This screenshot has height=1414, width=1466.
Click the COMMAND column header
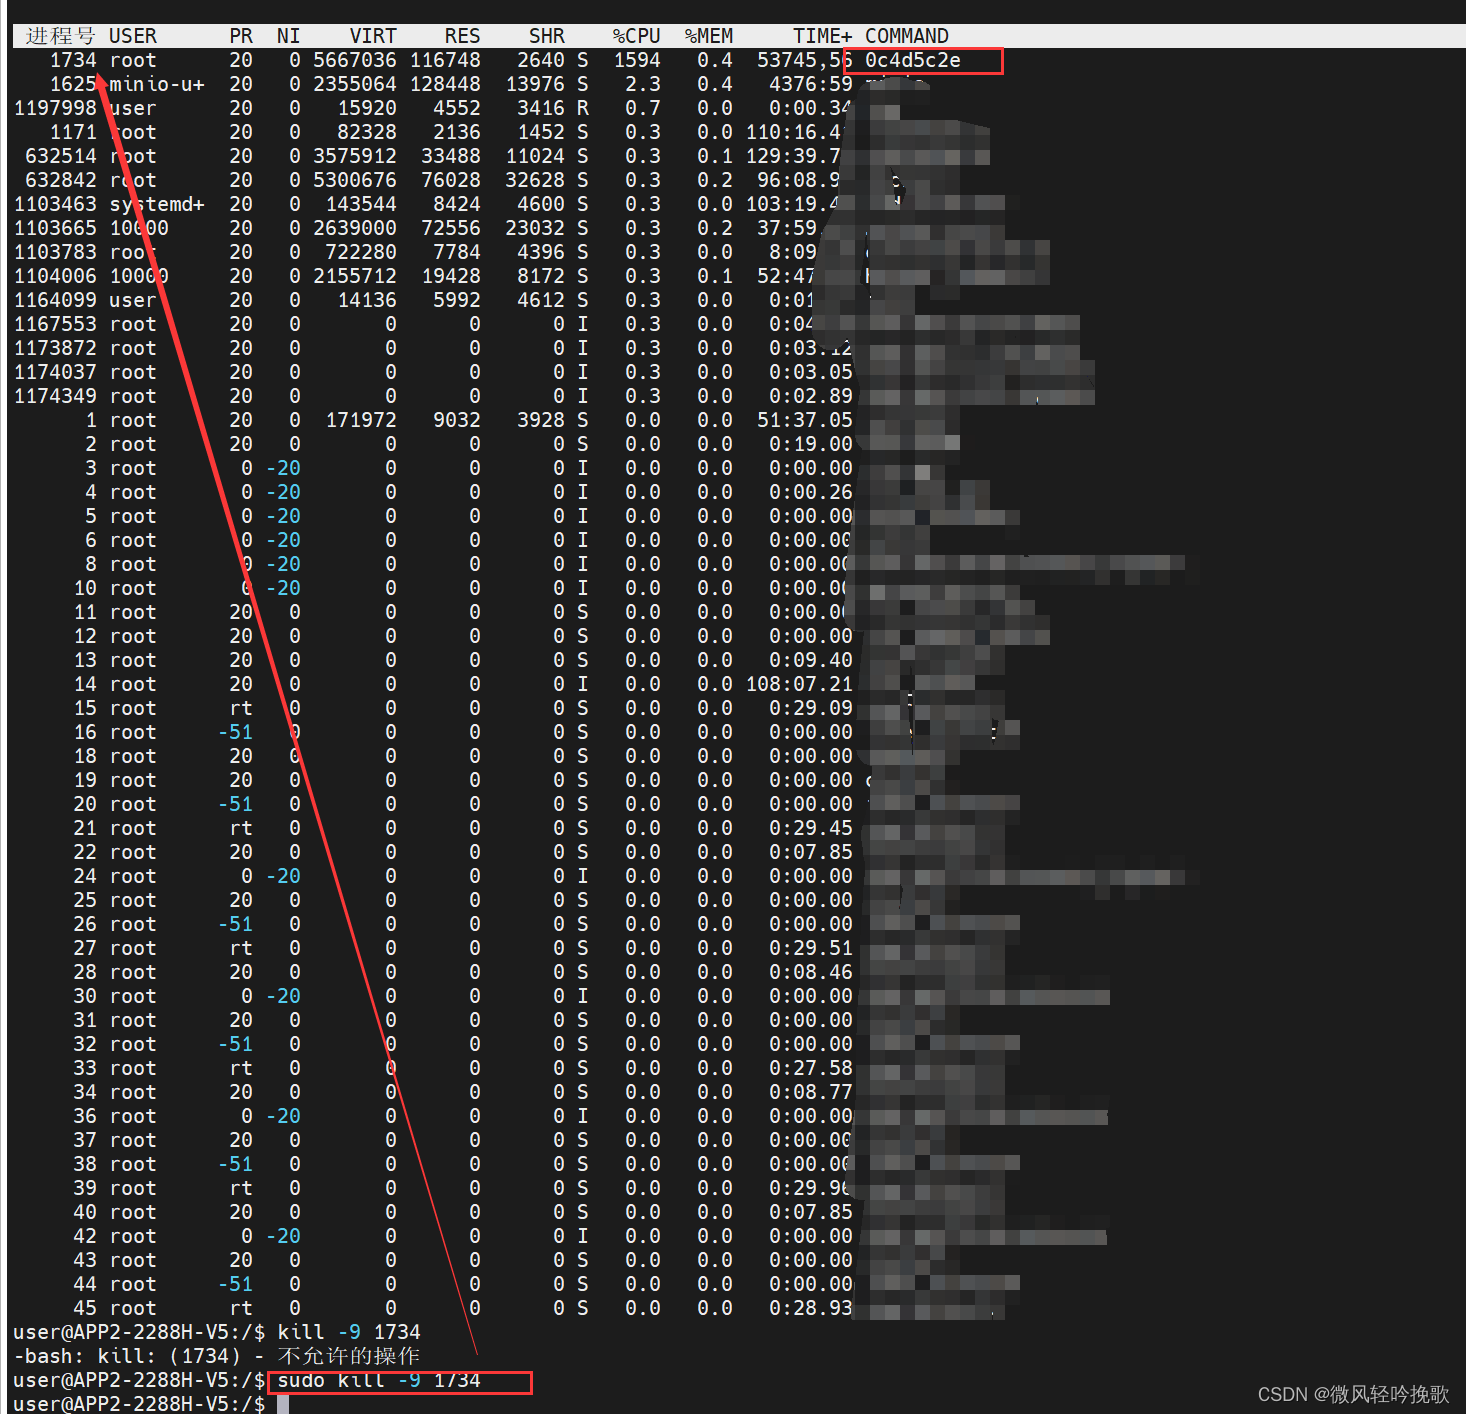(906, 36)
